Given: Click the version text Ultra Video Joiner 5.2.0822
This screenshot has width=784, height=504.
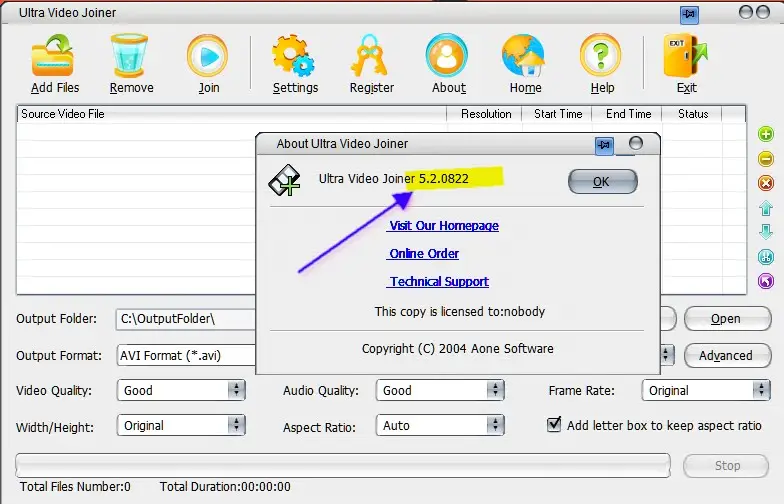Looking at the screenshot, I should click(x=394, y=178).
